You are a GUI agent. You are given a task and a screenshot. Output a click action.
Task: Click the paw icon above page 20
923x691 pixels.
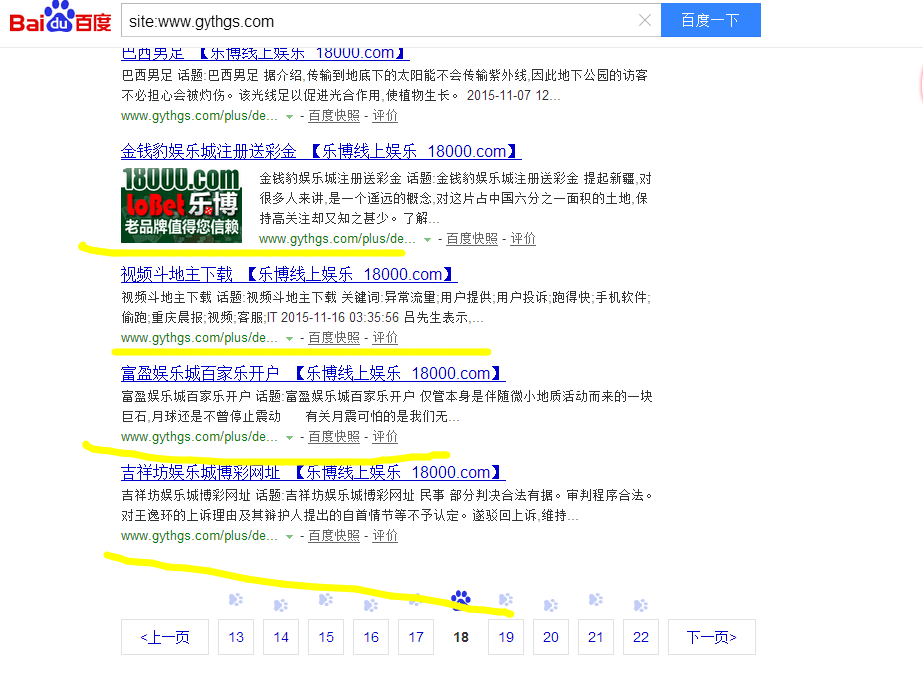551,605
